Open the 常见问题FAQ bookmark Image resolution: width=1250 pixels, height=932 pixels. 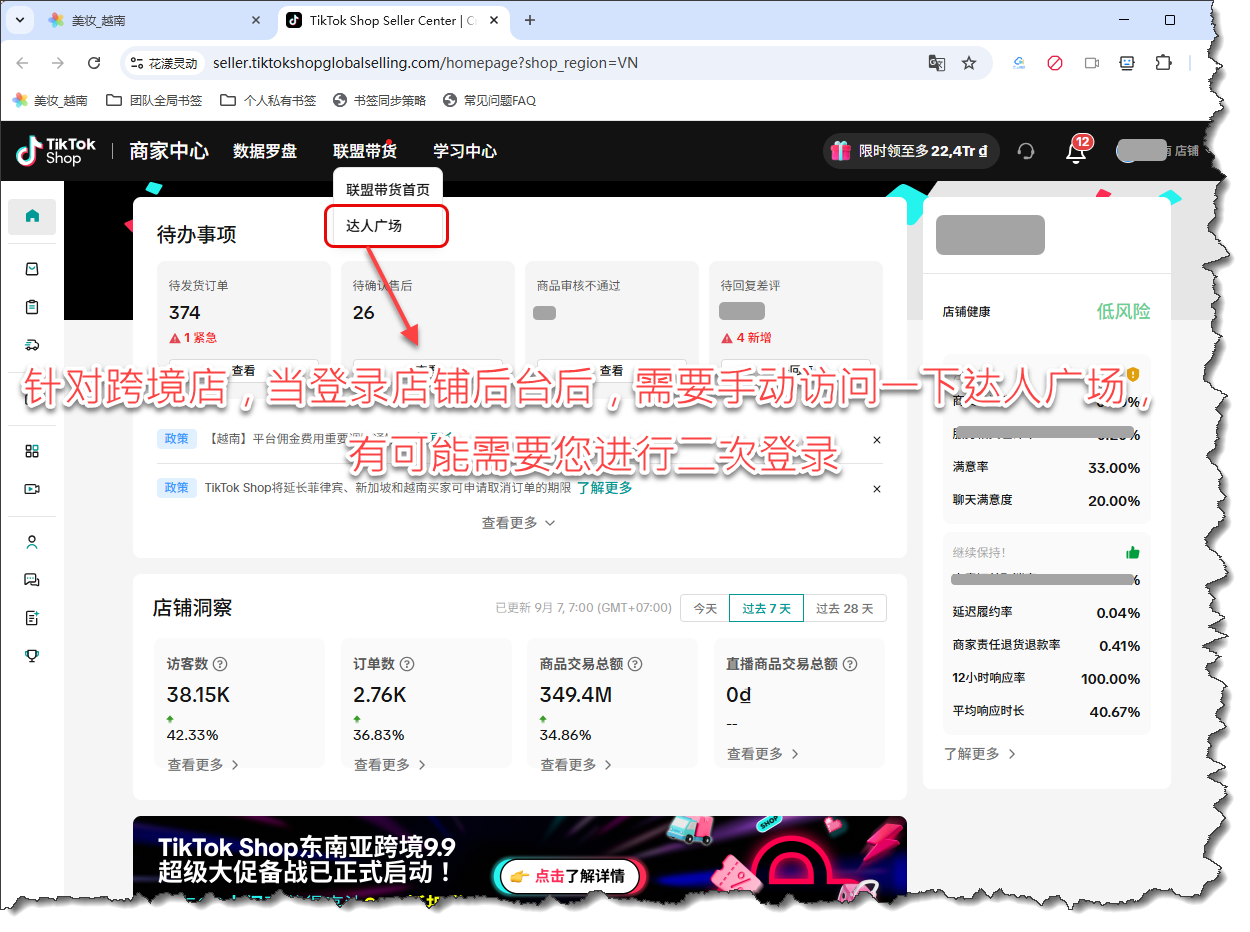pos(489,101)
